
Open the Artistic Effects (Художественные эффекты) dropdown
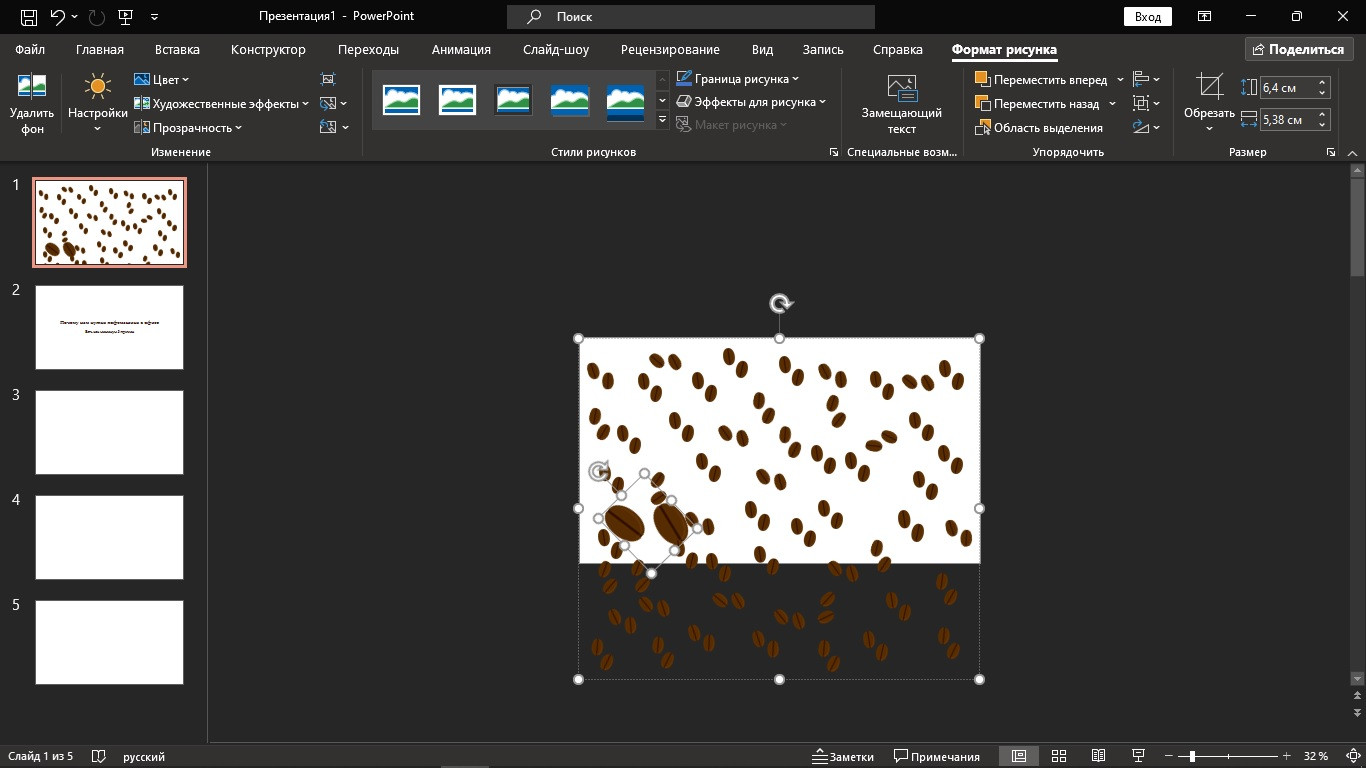point(222,104)
